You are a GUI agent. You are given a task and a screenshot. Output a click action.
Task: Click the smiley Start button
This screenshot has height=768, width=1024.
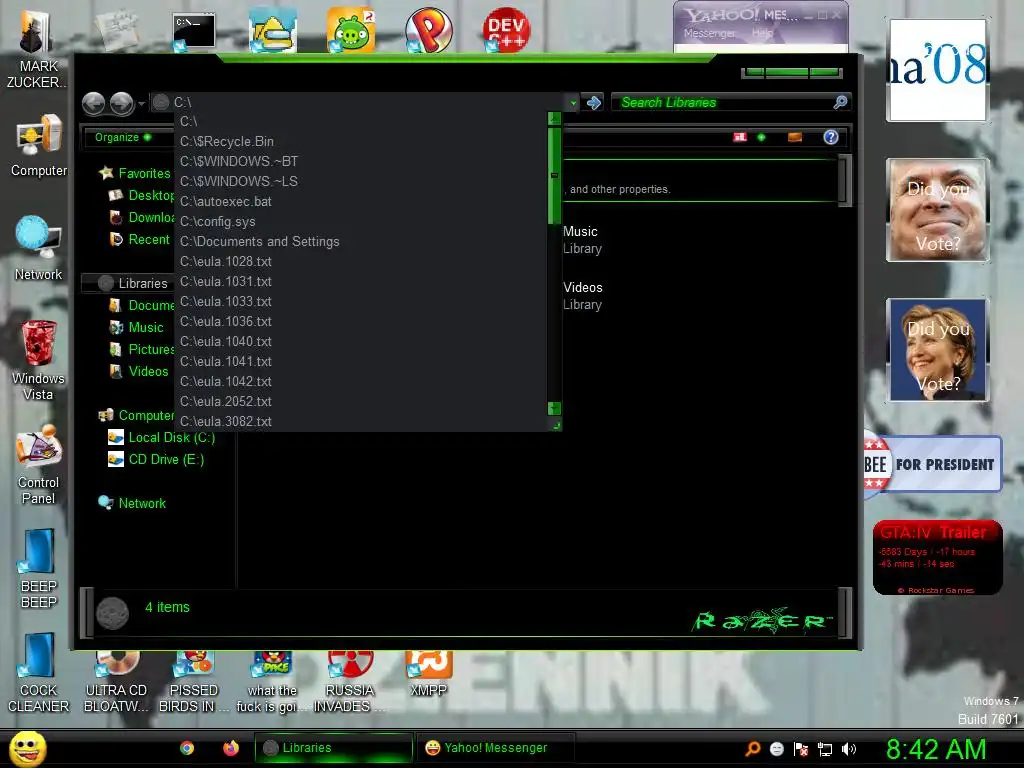click(27, 749)
